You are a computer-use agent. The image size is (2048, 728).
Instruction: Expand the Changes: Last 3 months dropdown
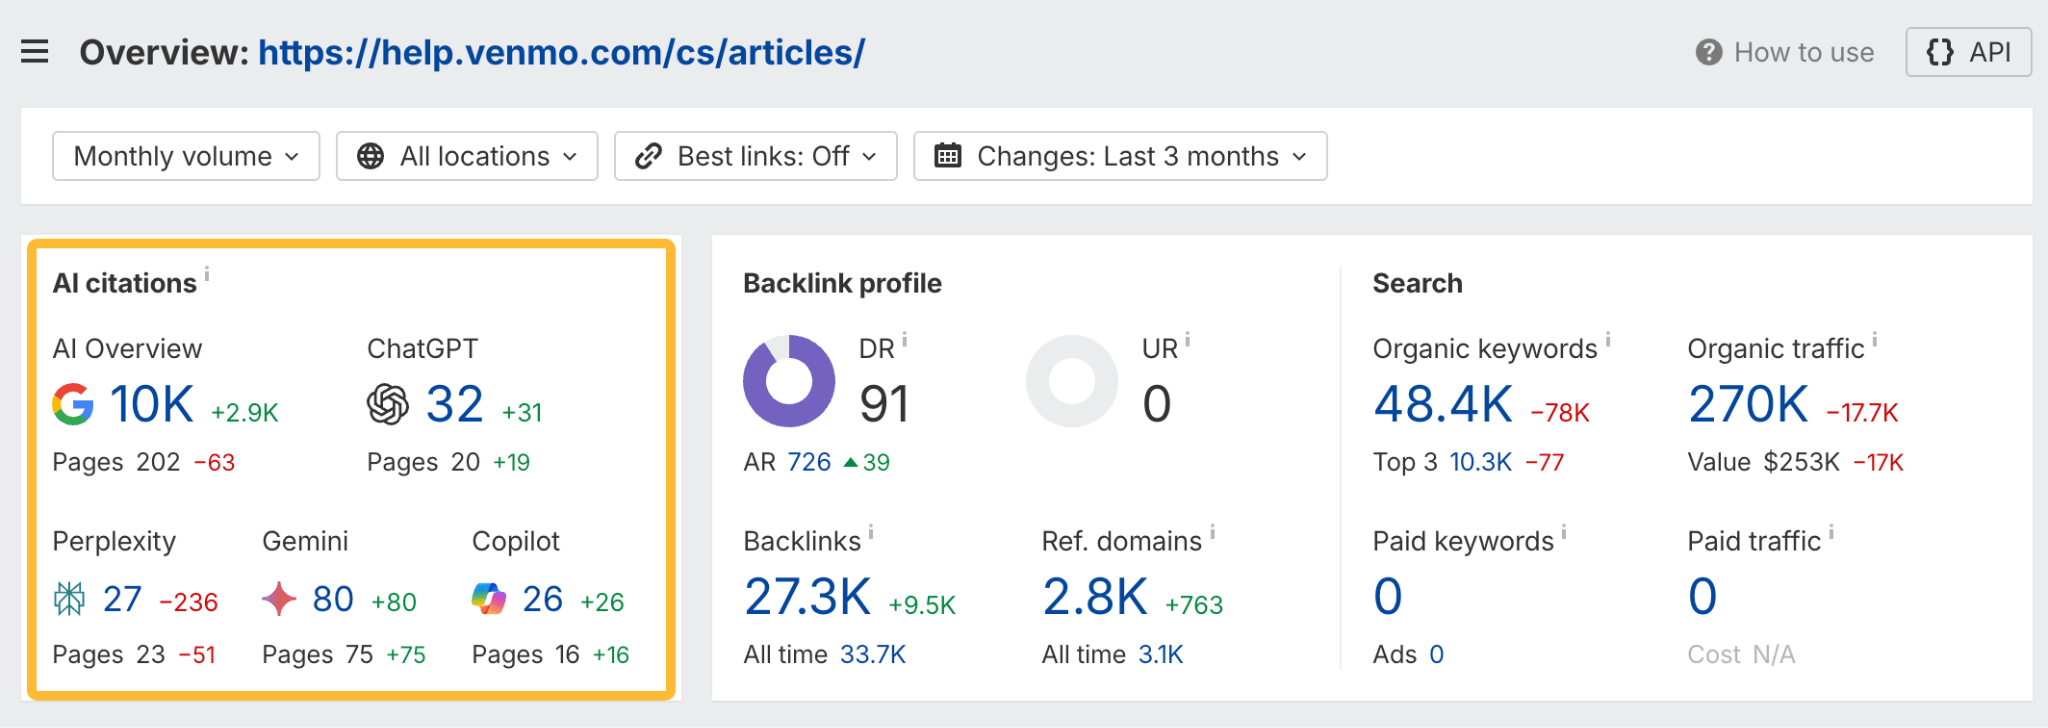point(1120,156)
